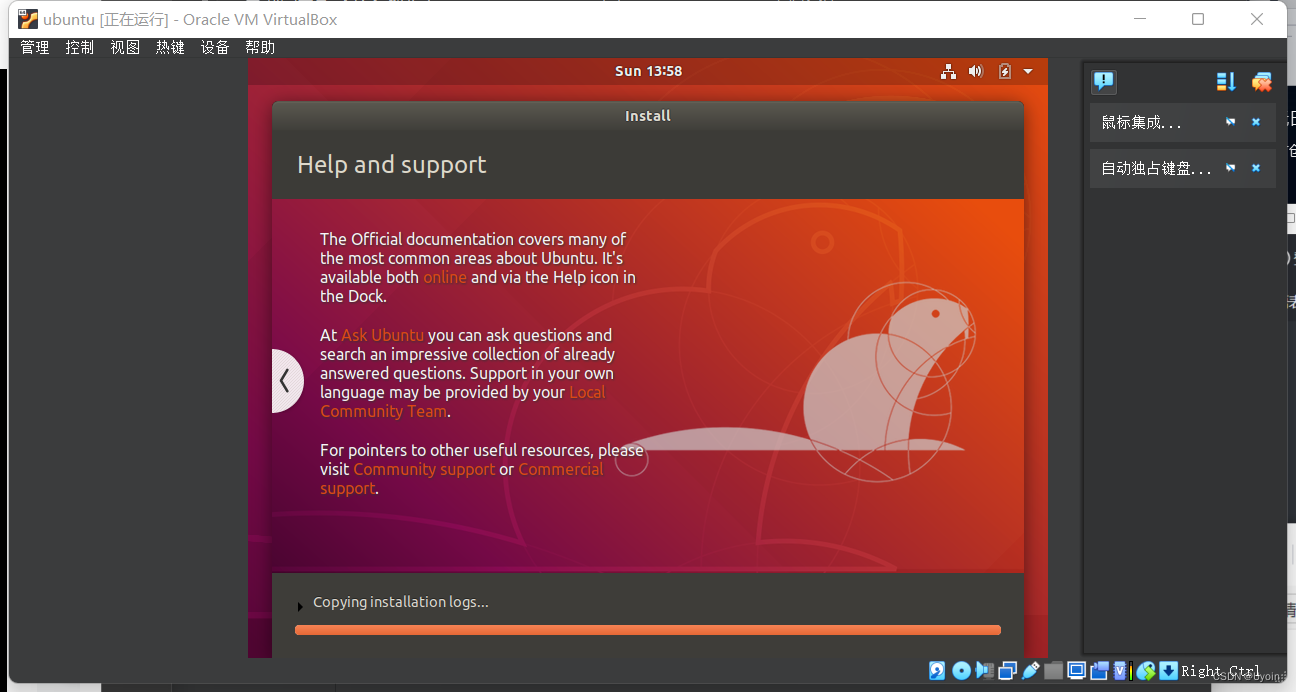The width and height of the screenshot is (1296, 692).
Task: Click the recording status icon
Action: (1100, 670)
